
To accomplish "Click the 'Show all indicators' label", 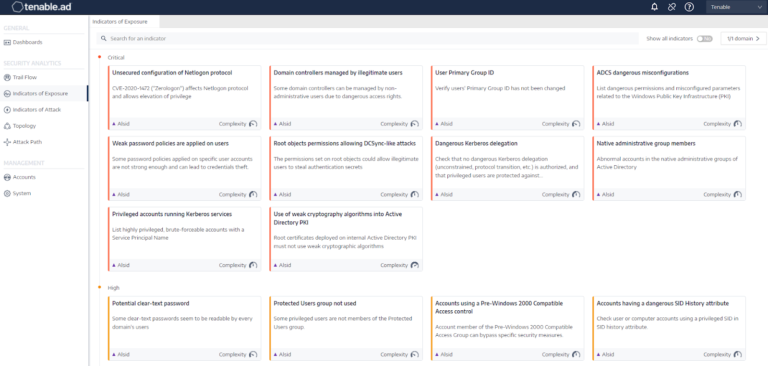I will (670, 38).
